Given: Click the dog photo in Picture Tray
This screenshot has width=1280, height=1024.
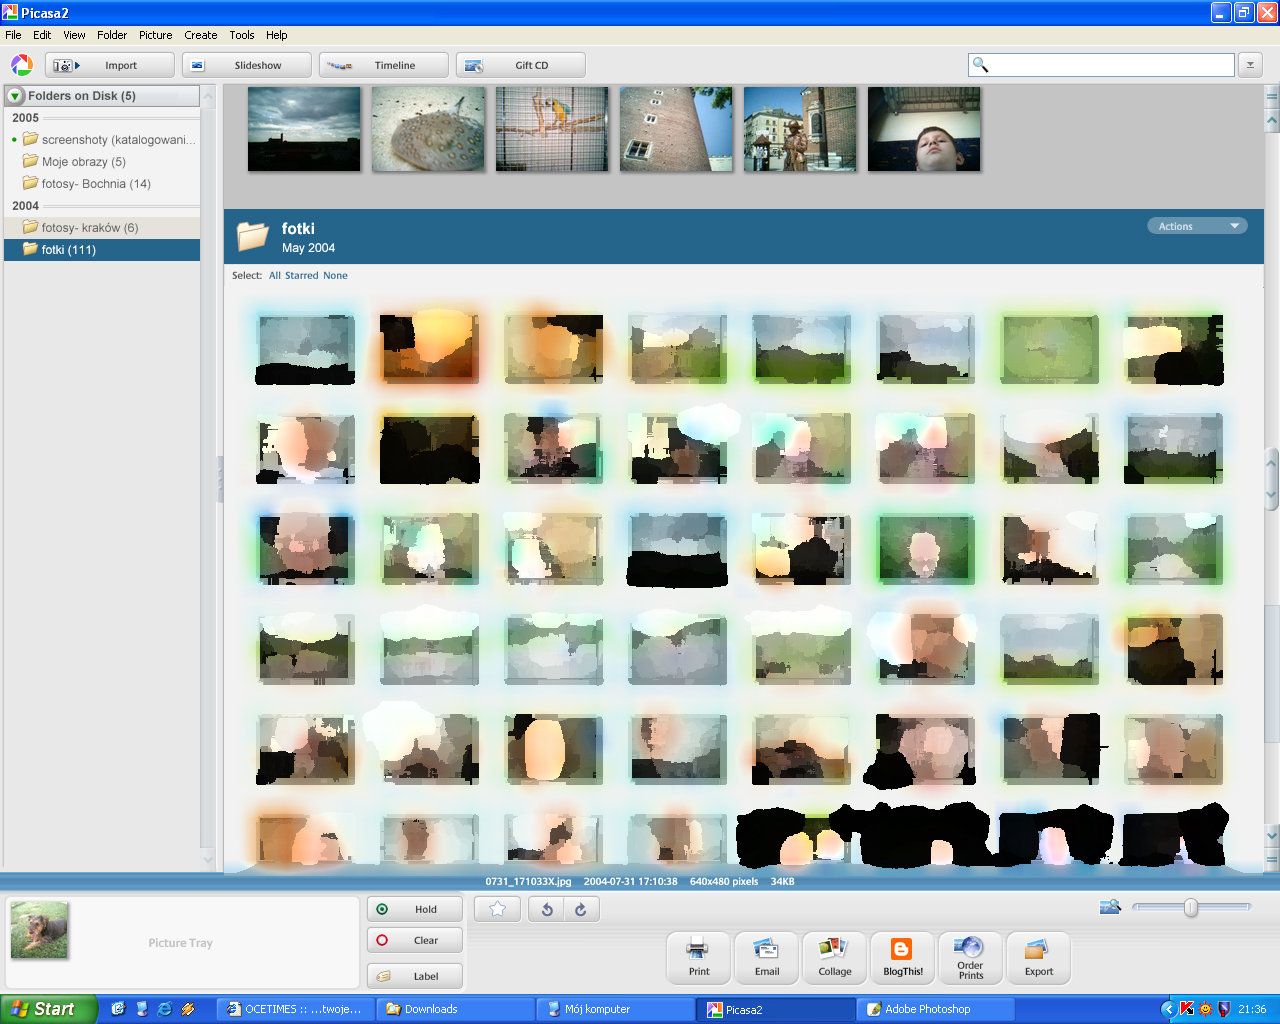Looking at the screenshot, I should pos(40,930).
